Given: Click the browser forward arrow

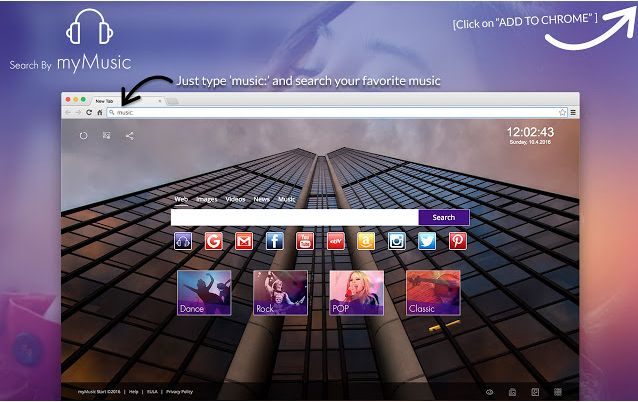Looking at the screenshot, I should point(78,112).
